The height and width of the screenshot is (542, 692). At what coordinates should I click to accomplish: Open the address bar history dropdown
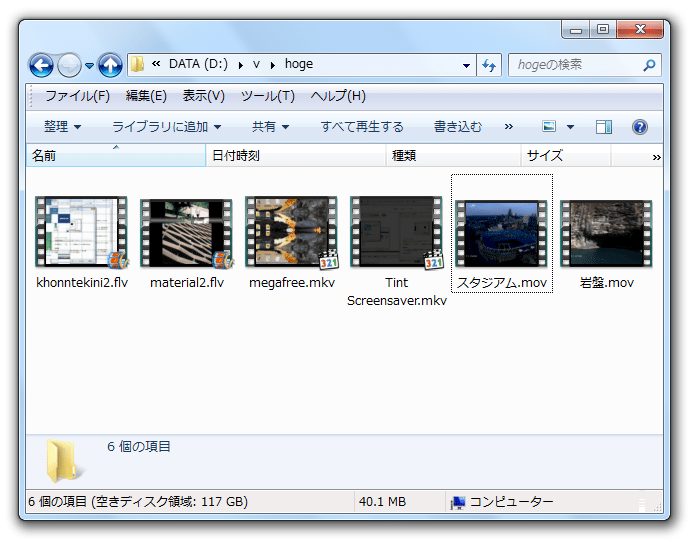[466, 65]
